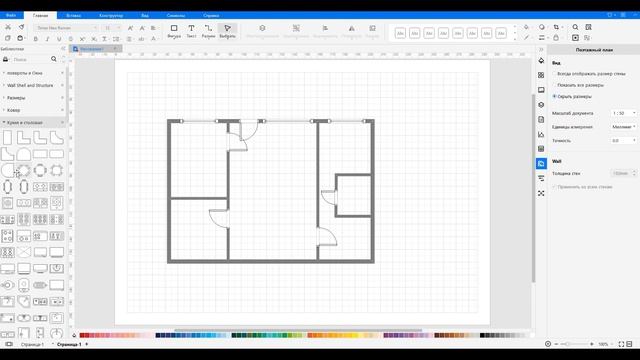Apply the first Abc quick style

[400, 33]
